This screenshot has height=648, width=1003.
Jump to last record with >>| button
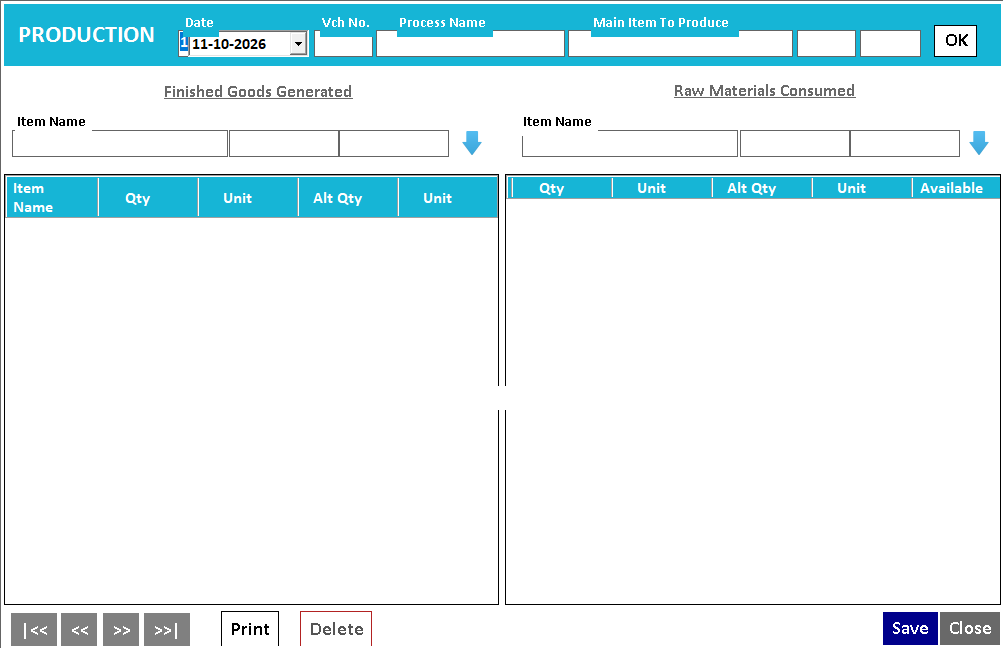coord(167,629)
